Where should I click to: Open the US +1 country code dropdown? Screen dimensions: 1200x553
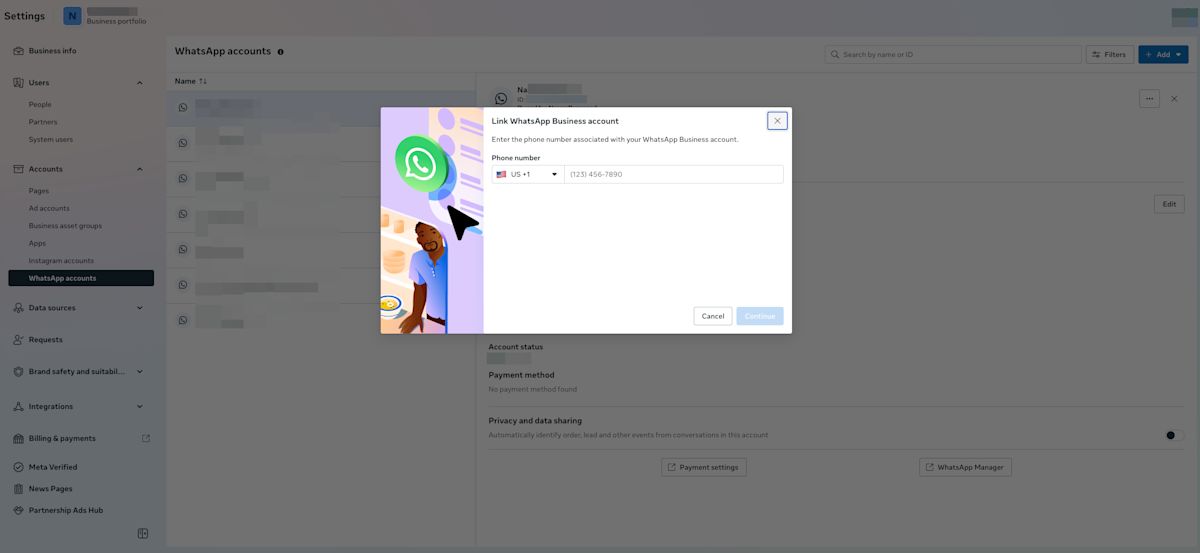point(527,174)
